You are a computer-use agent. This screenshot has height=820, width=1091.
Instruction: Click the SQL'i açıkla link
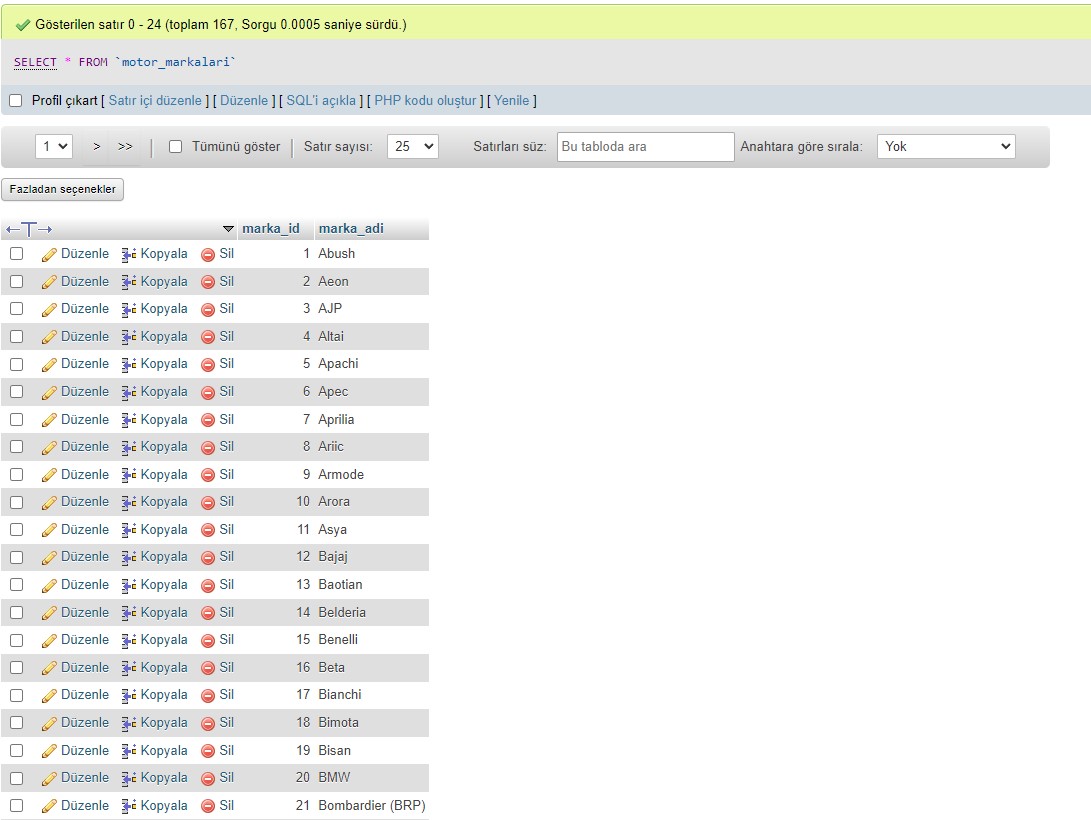click(321, 101)
